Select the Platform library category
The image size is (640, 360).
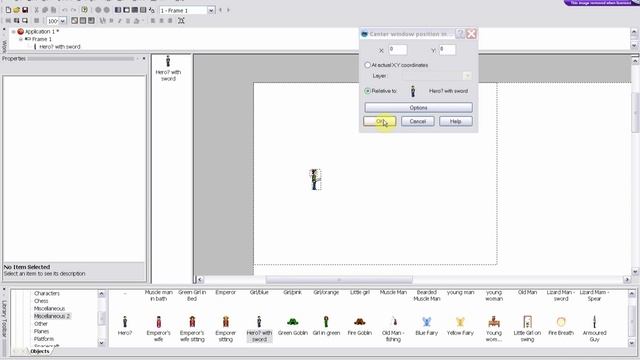pyautogui.click(x=44, y=339)
